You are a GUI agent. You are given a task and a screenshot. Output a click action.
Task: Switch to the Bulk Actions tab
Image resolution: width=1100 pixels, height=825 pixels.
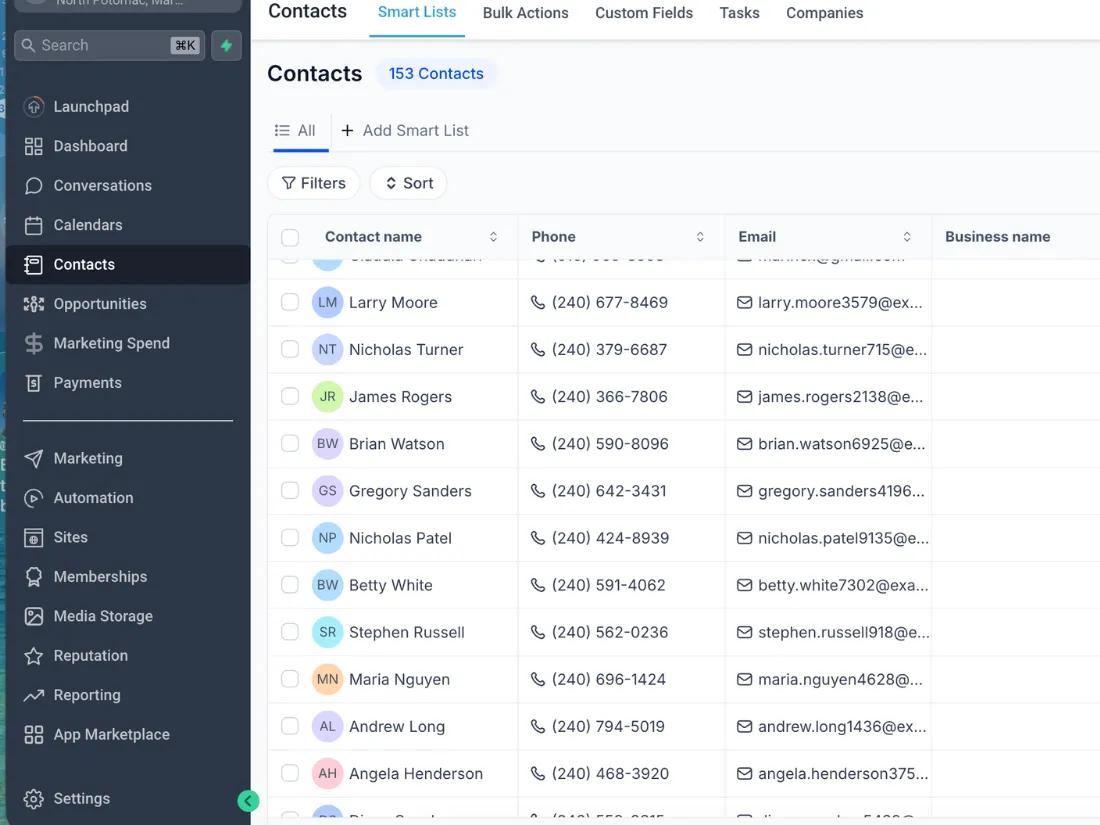coord(525,13)
